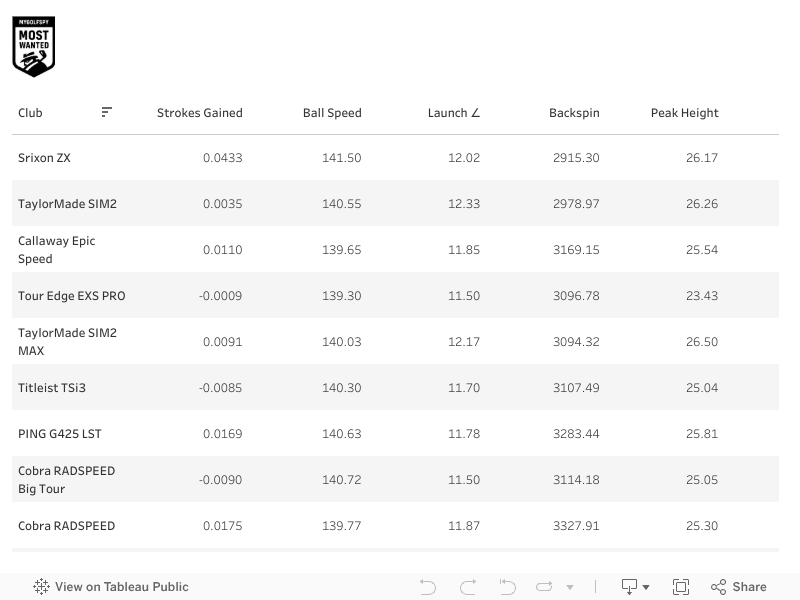Click the peak height value 26.50
The height and width of the screenshot is (600, 800).
point(702,342)
